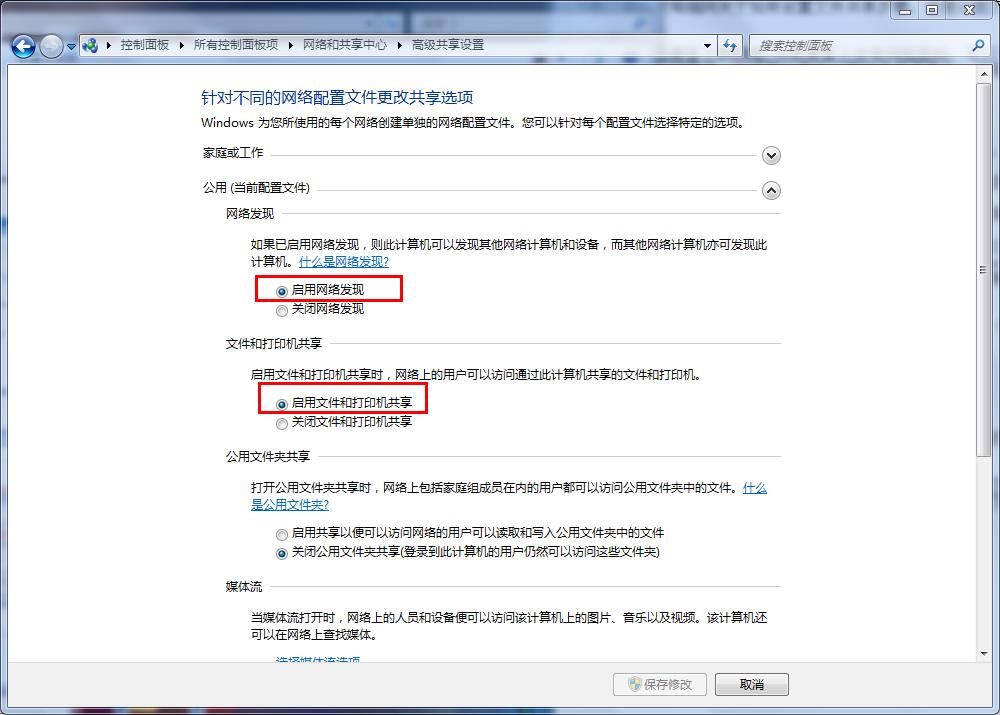Enable 启用共享 for public folder sharing
Image resolution: width=1000 pixels, height=715 pixels.
coord(281,534)
